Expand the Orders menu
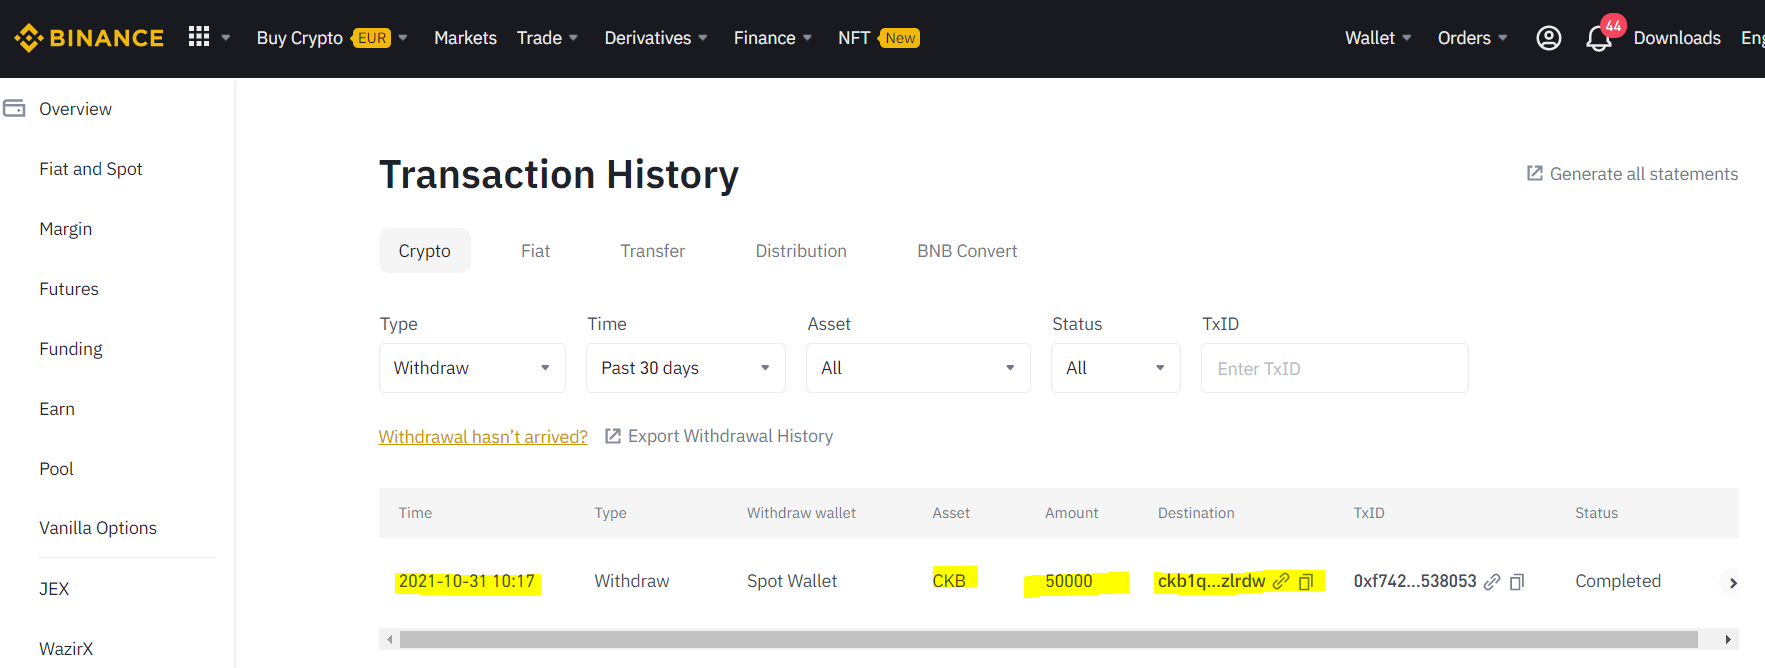The height and width of the screenshot is (668, 1765). [x=1472, y=38]
